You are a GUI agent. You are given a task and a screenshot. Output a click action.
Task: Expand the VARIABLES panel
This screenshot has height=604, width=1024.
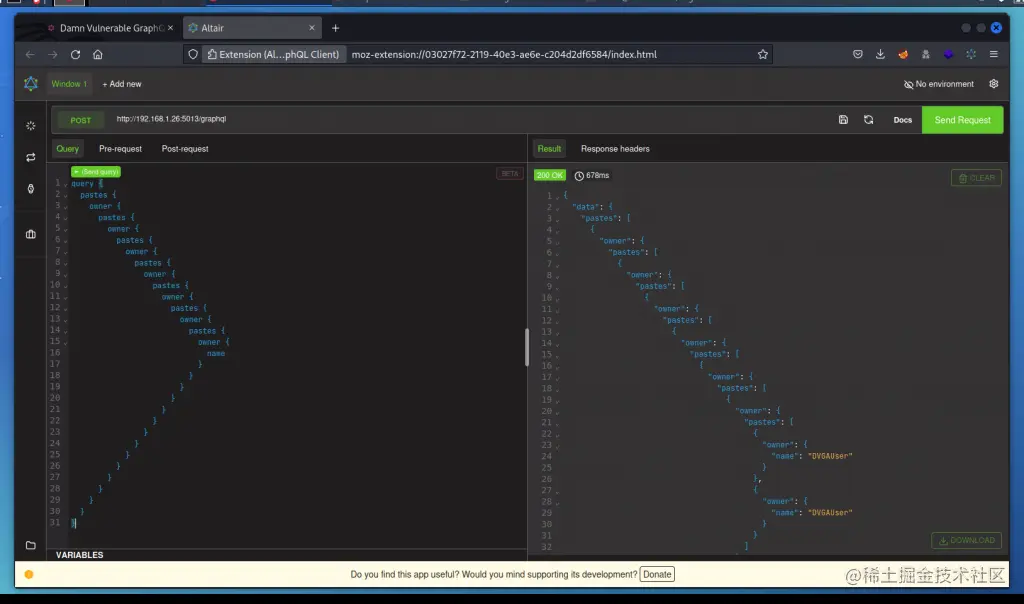80,555
